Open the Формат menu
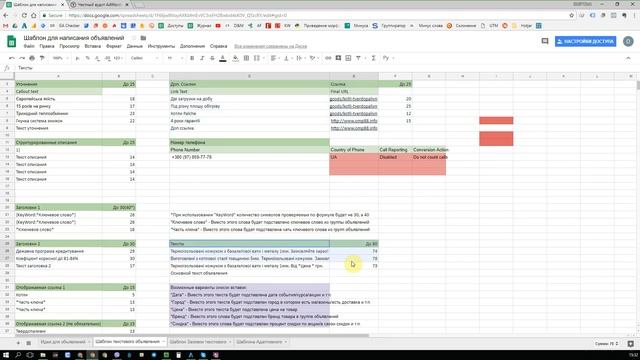 click(114, 46)
